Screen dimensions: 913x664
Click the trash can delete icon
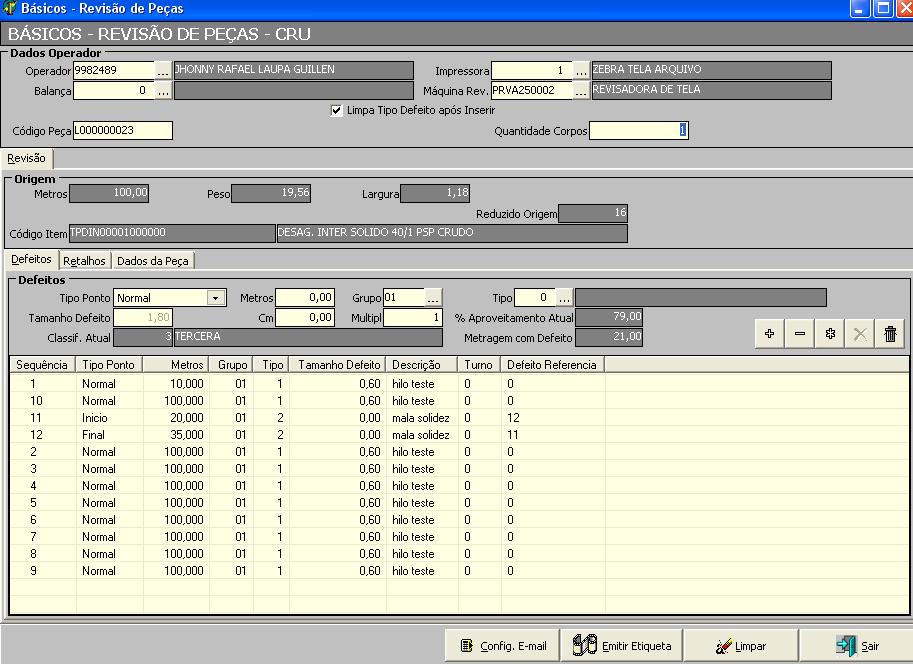tap(889, 335)
